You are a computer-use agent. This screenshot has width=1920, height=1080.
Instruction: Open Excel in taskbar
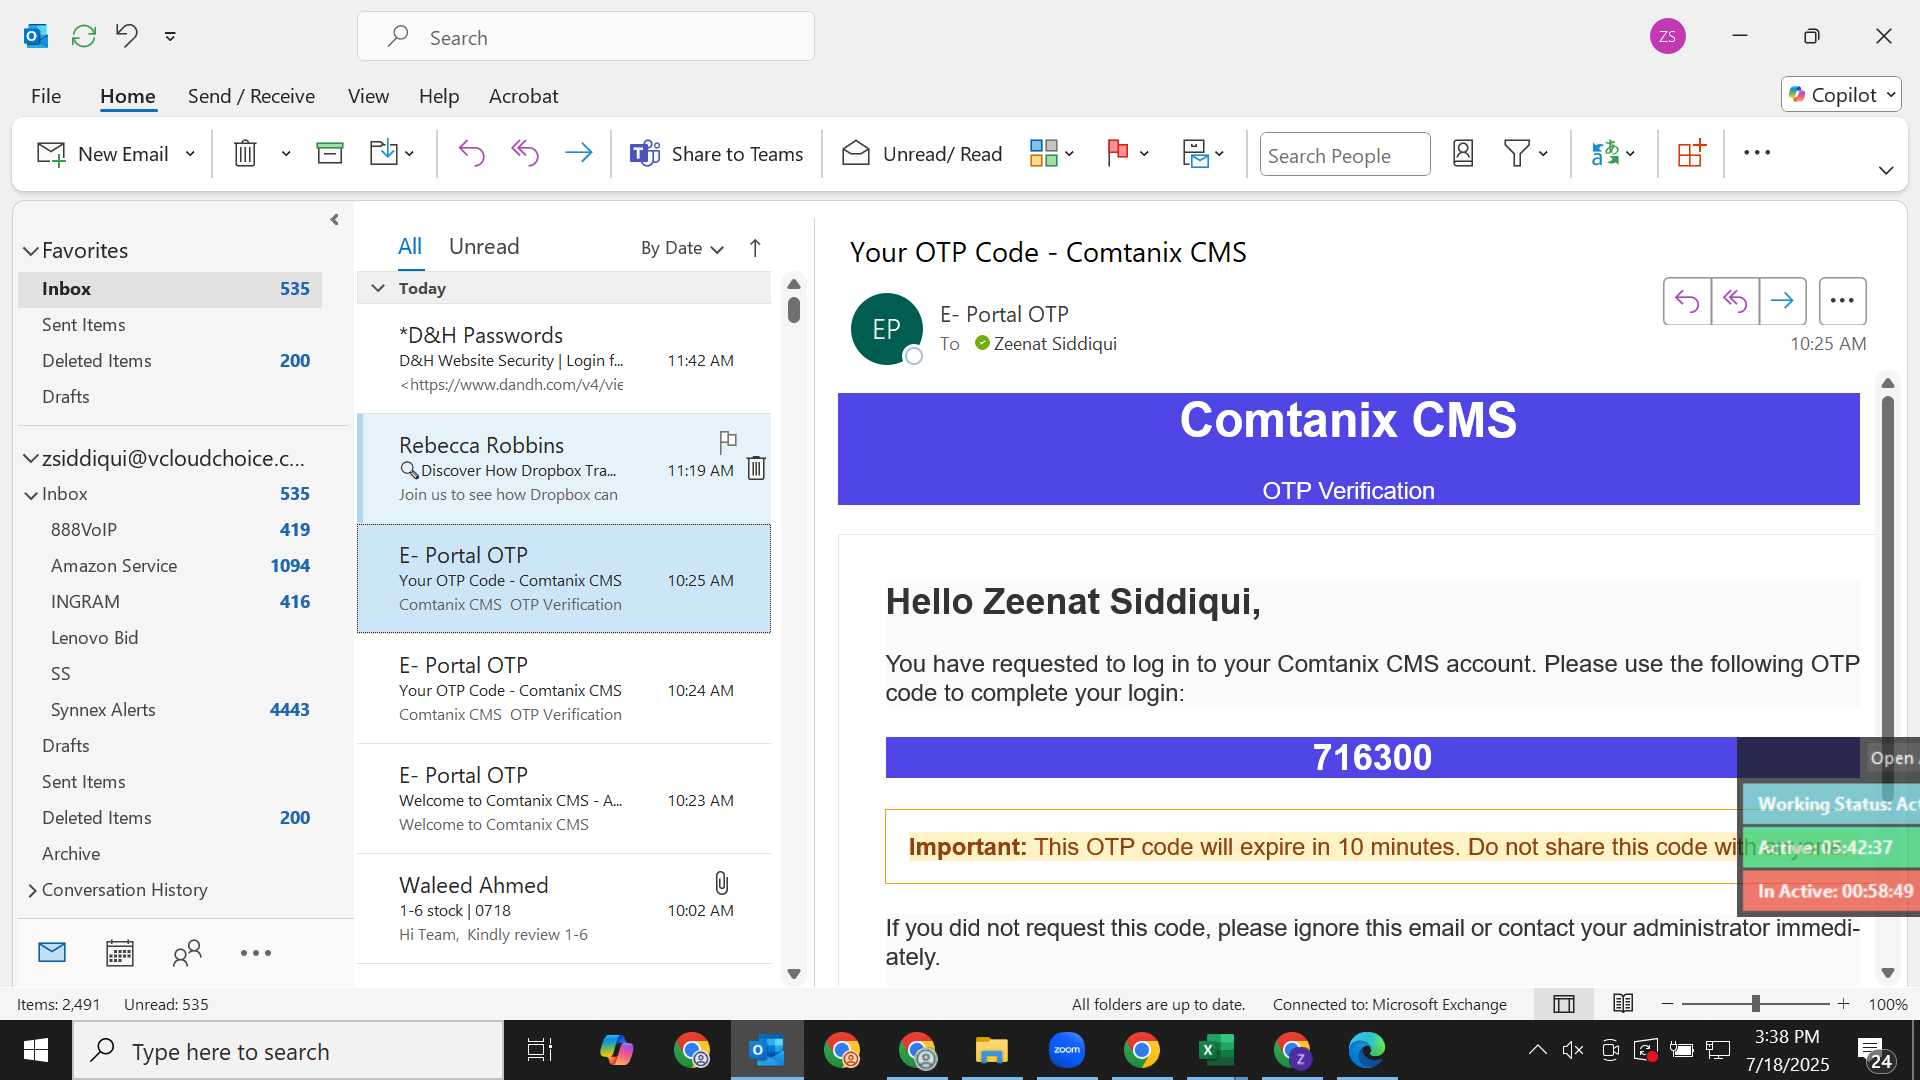pos(1216,1050)
